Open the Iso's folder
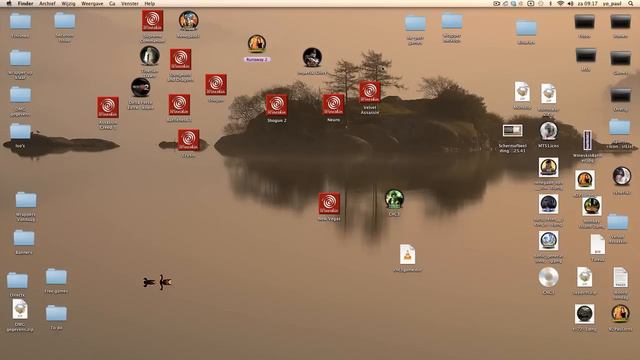Image resolution: width=640 pixels, height=360 pixels. coord(20,132)
